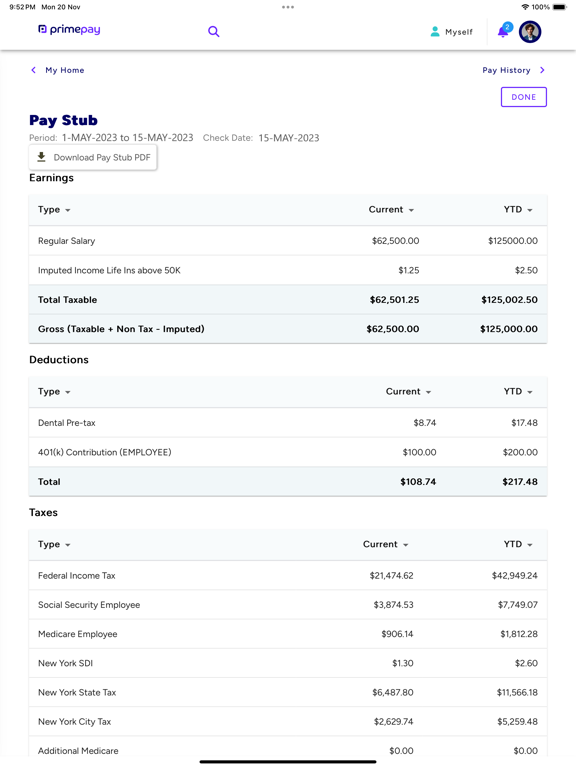Sort Taxes table by YTD
The image size is (576, 768).
coord(518,545)
